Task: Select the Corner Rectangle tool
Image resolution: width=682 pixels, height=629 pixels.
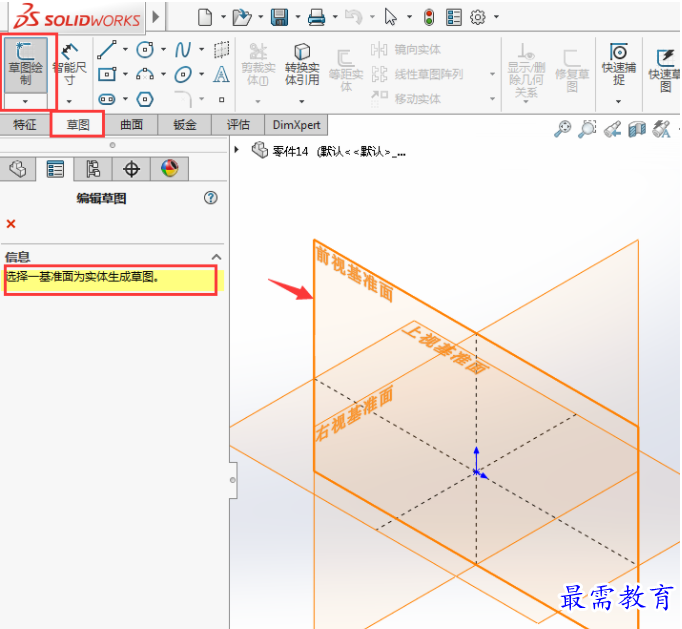Action: pos(107,74)
